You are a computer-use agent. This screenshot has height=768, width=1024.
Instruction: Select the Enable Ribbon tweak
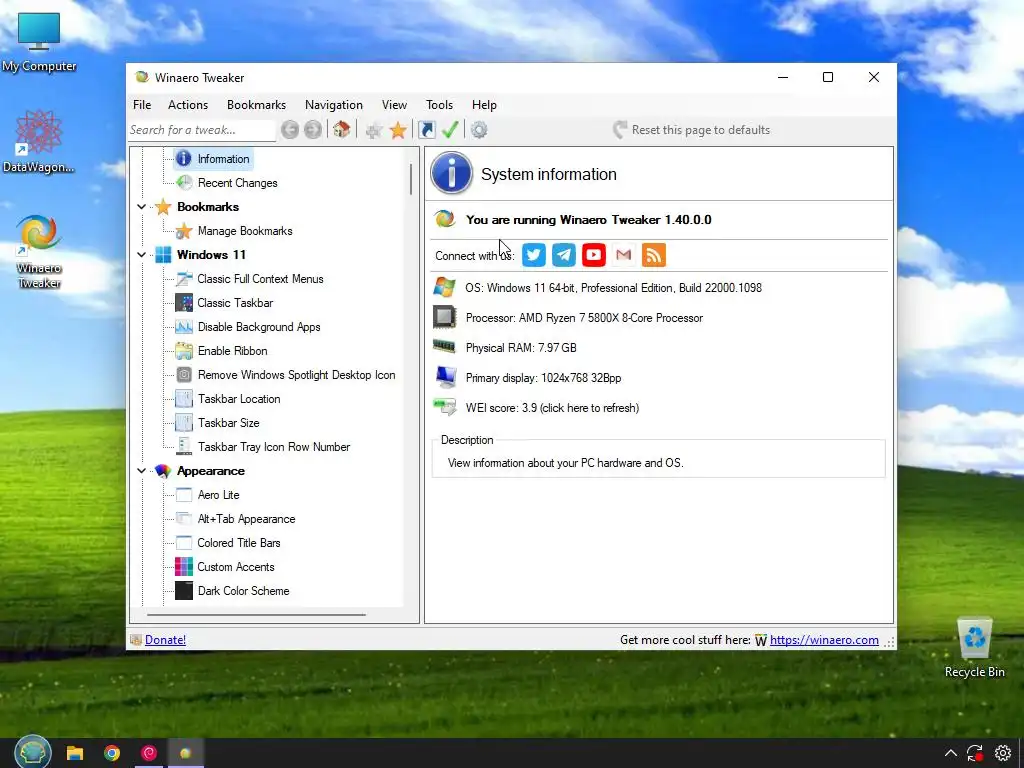coord(232,351)
